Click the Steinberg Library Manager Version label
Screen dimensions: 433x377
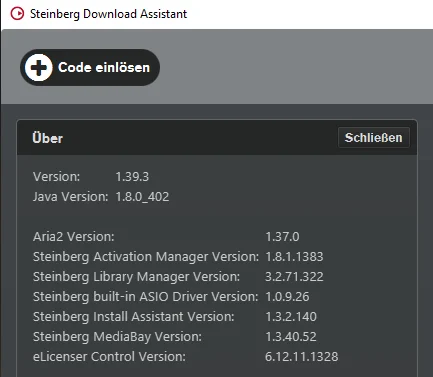tap(136, 277)
